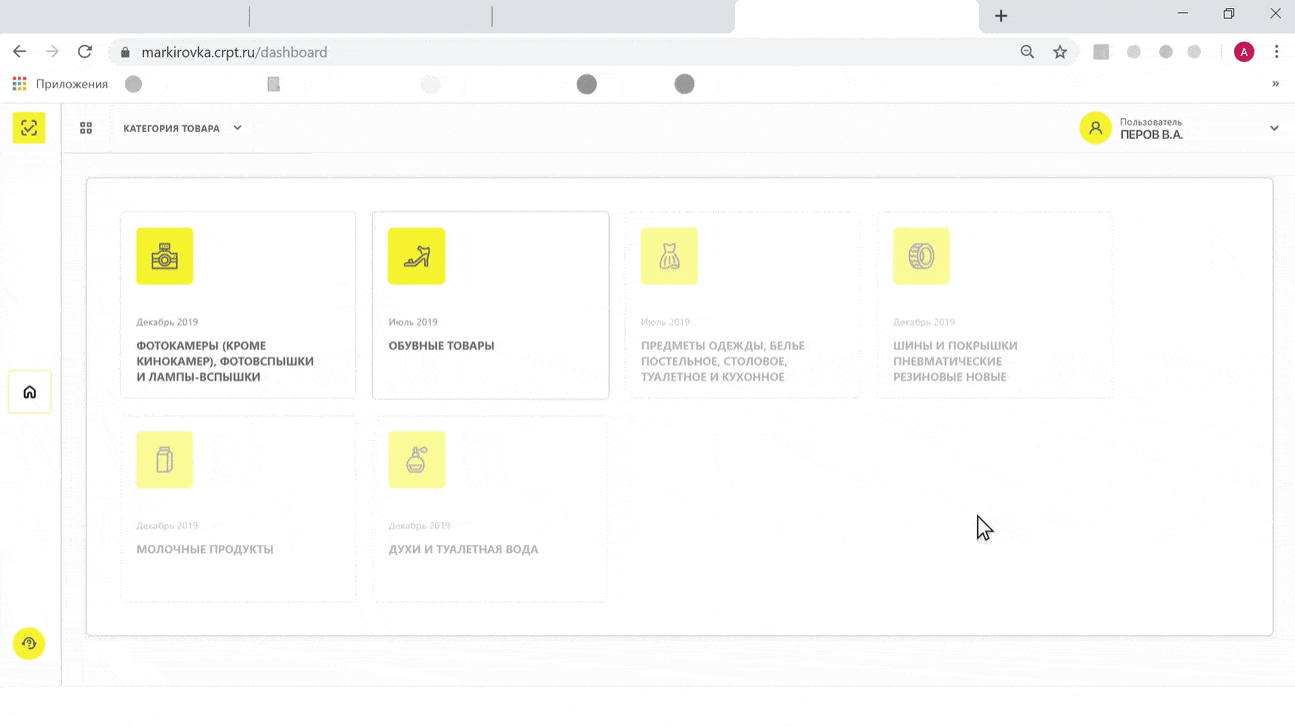Screen dimensions: 1295x727
Task: Open the home icon in left sidebar
Action: click(29, 392)
